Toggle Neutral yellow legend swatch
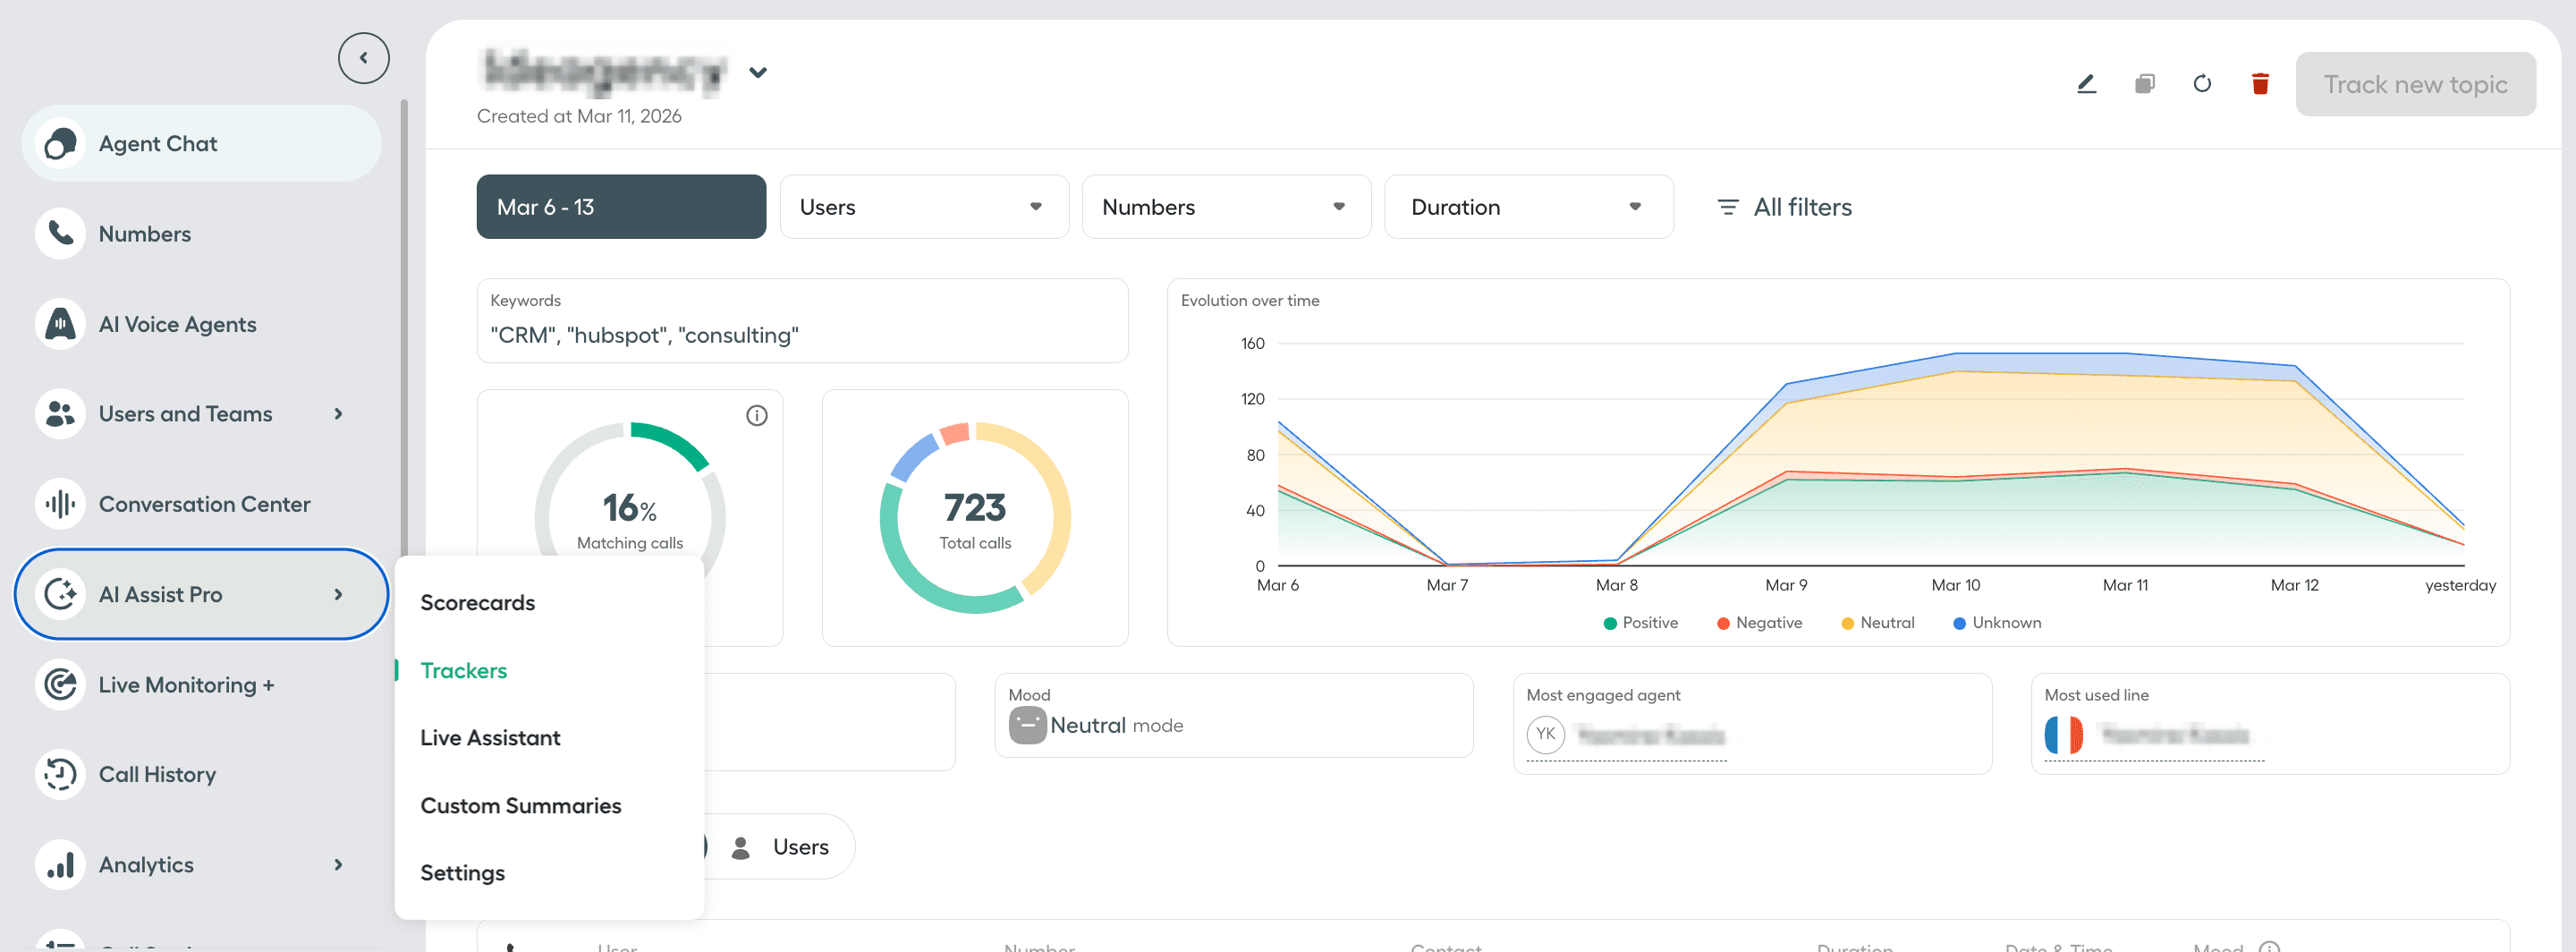 pyautogui.click(x=1847, y=623)
